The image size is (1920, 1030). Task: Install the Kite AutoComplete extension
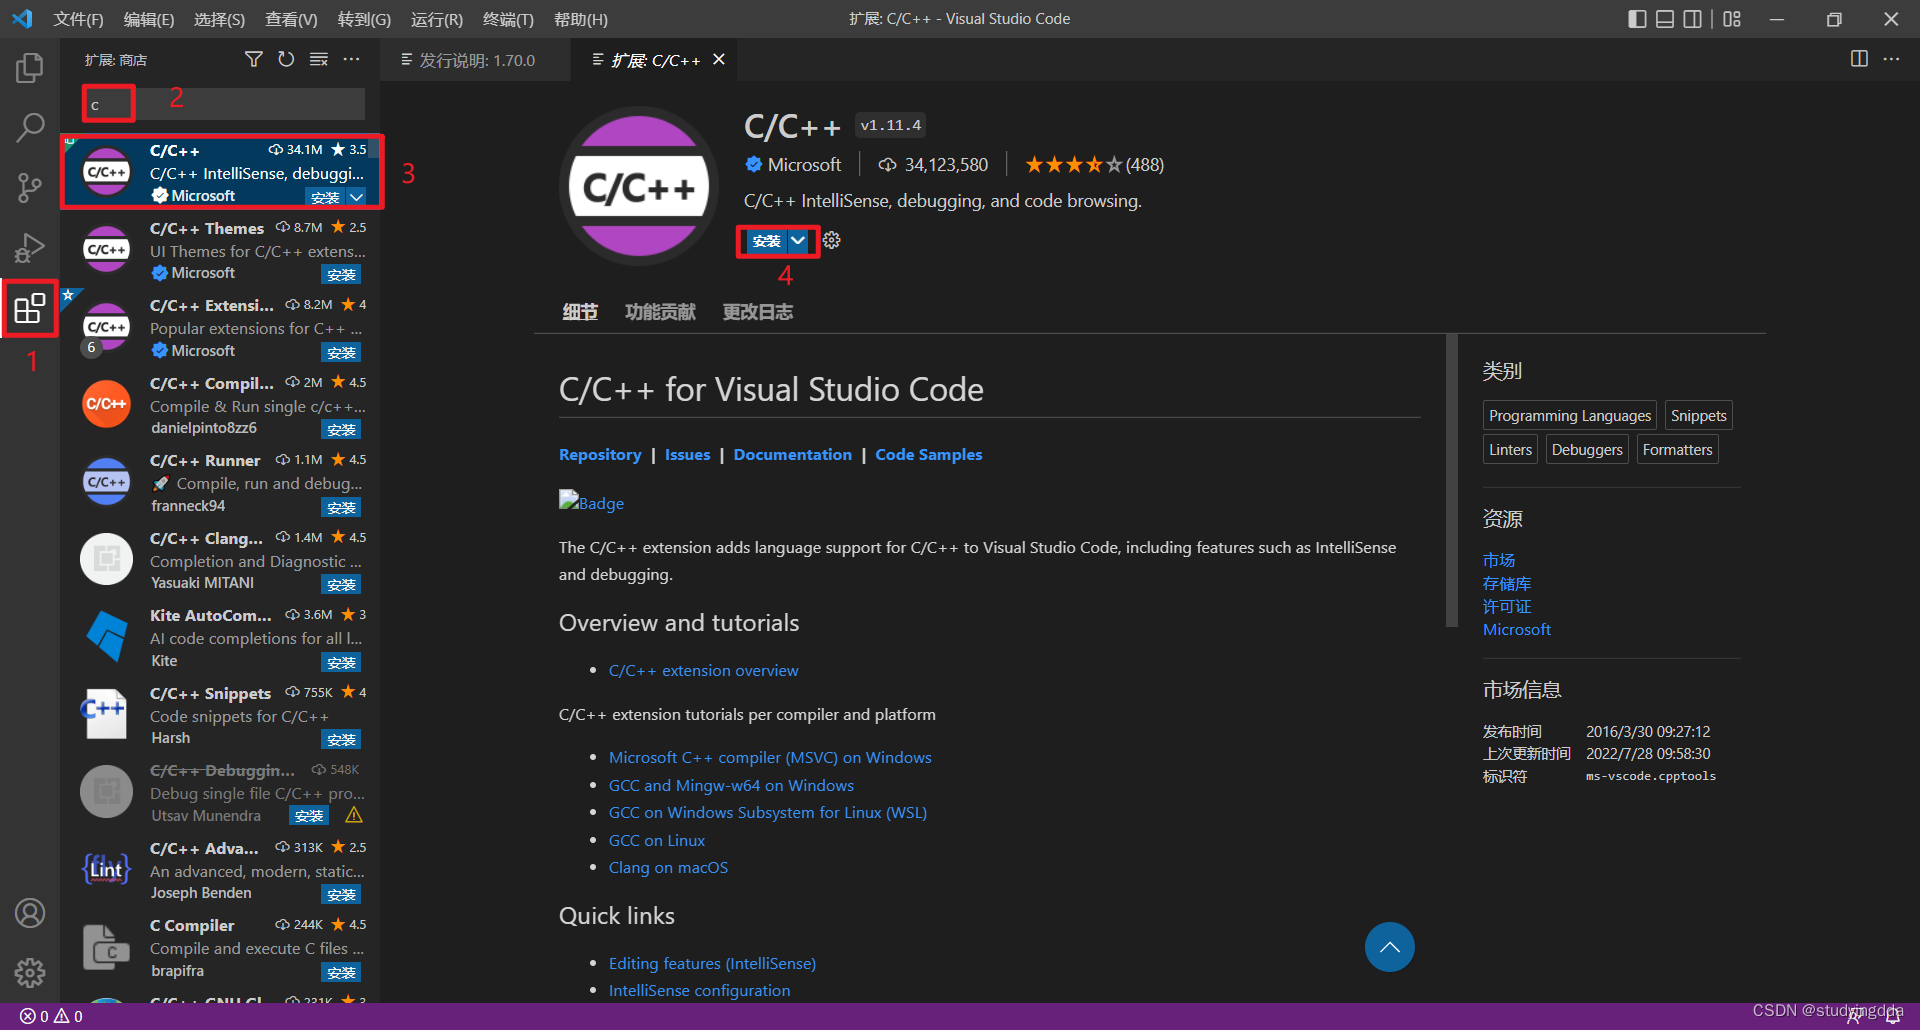(341, 663)
